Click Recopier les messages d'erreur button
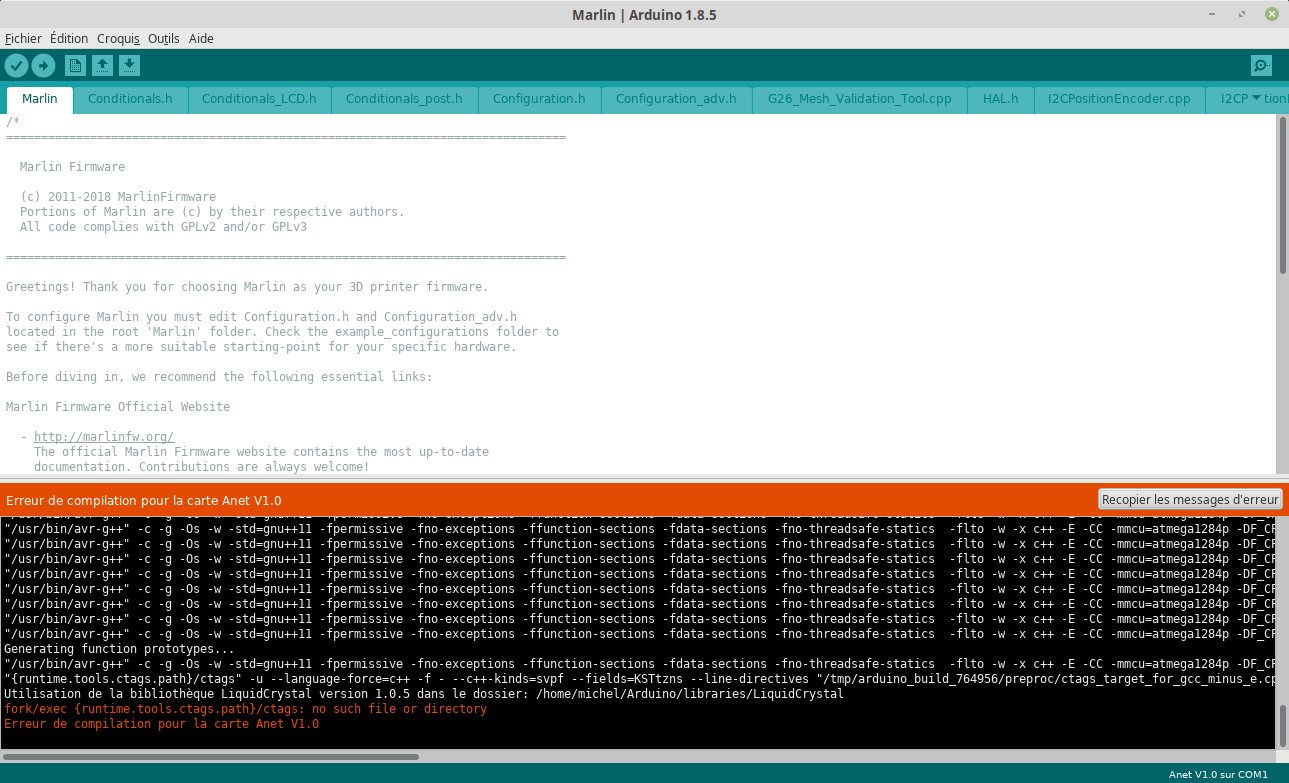 (x=1190, y=499)
